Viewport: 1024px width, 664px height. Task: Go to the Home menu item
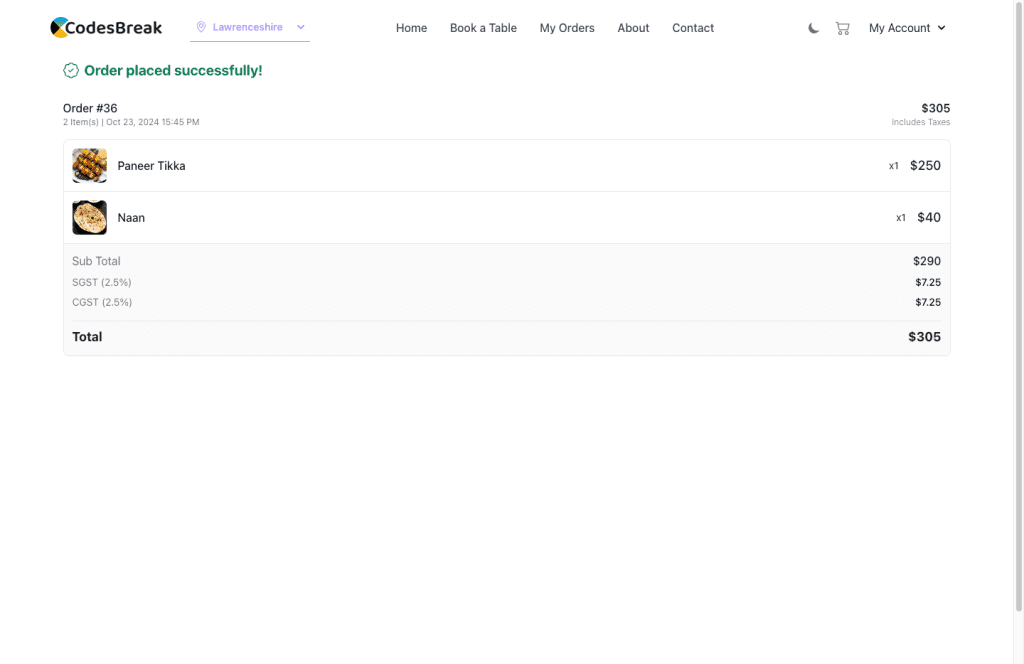pyautogui.click(x=411, y=28)
